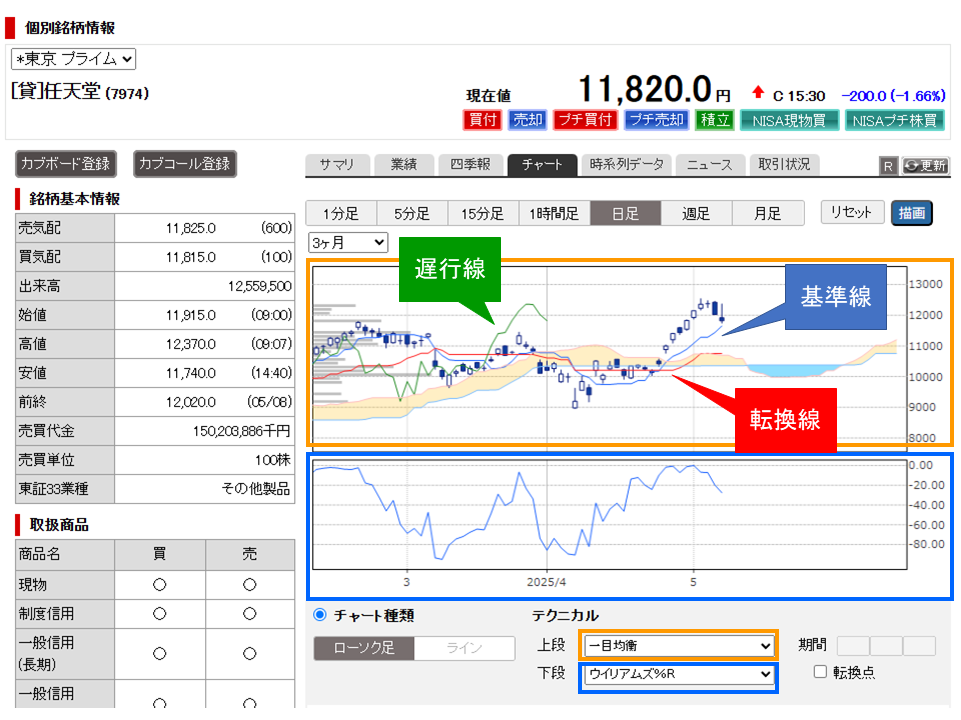Open the 下段 ウイリアムズ%R dropdown
Screen dimensions: 961x720
679,674
